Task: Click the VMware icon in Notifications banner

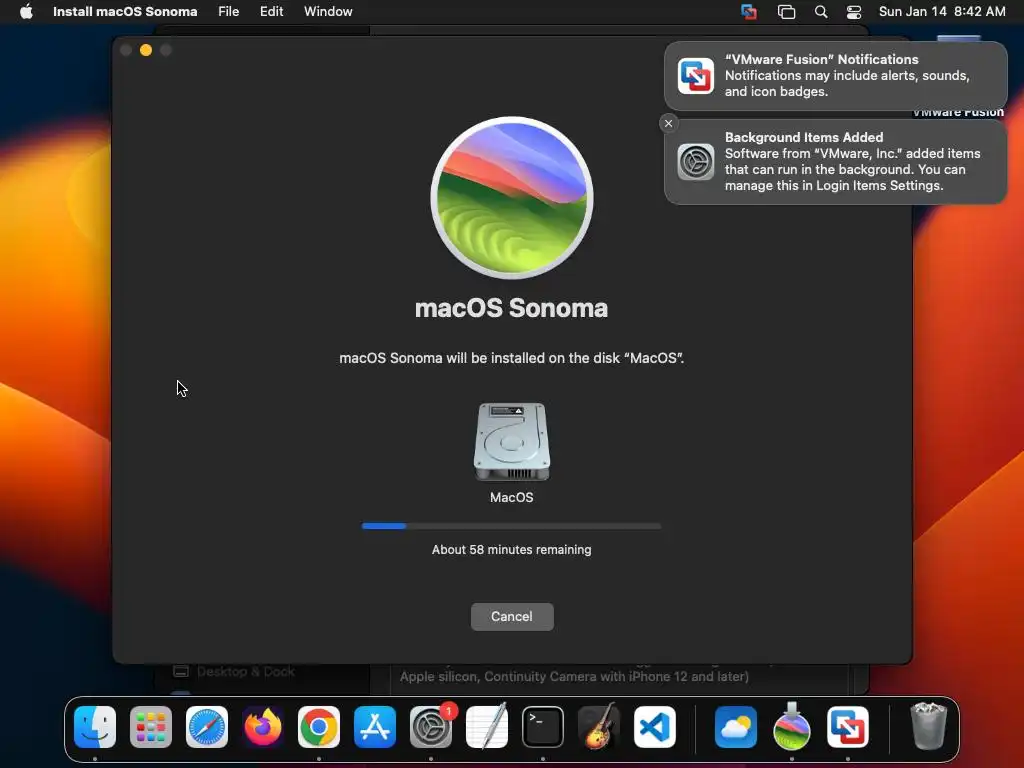Action: [x=696, y=76]
